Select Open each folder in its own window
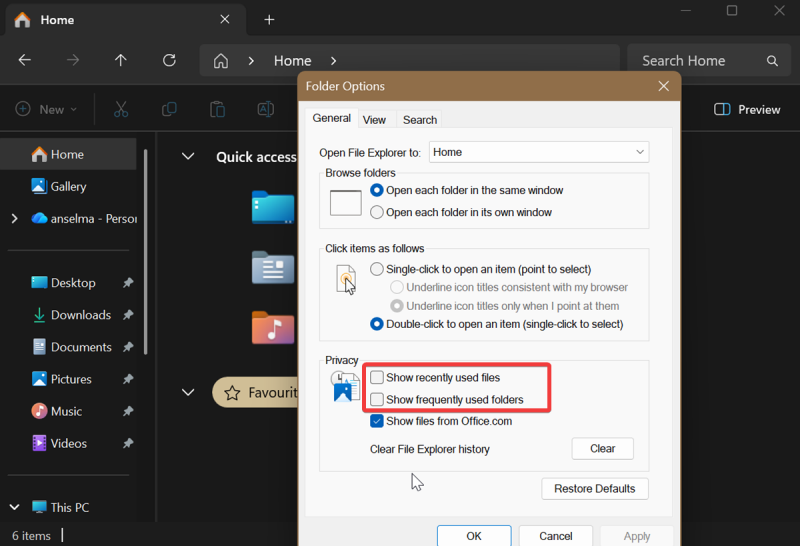 coord(377,212)
